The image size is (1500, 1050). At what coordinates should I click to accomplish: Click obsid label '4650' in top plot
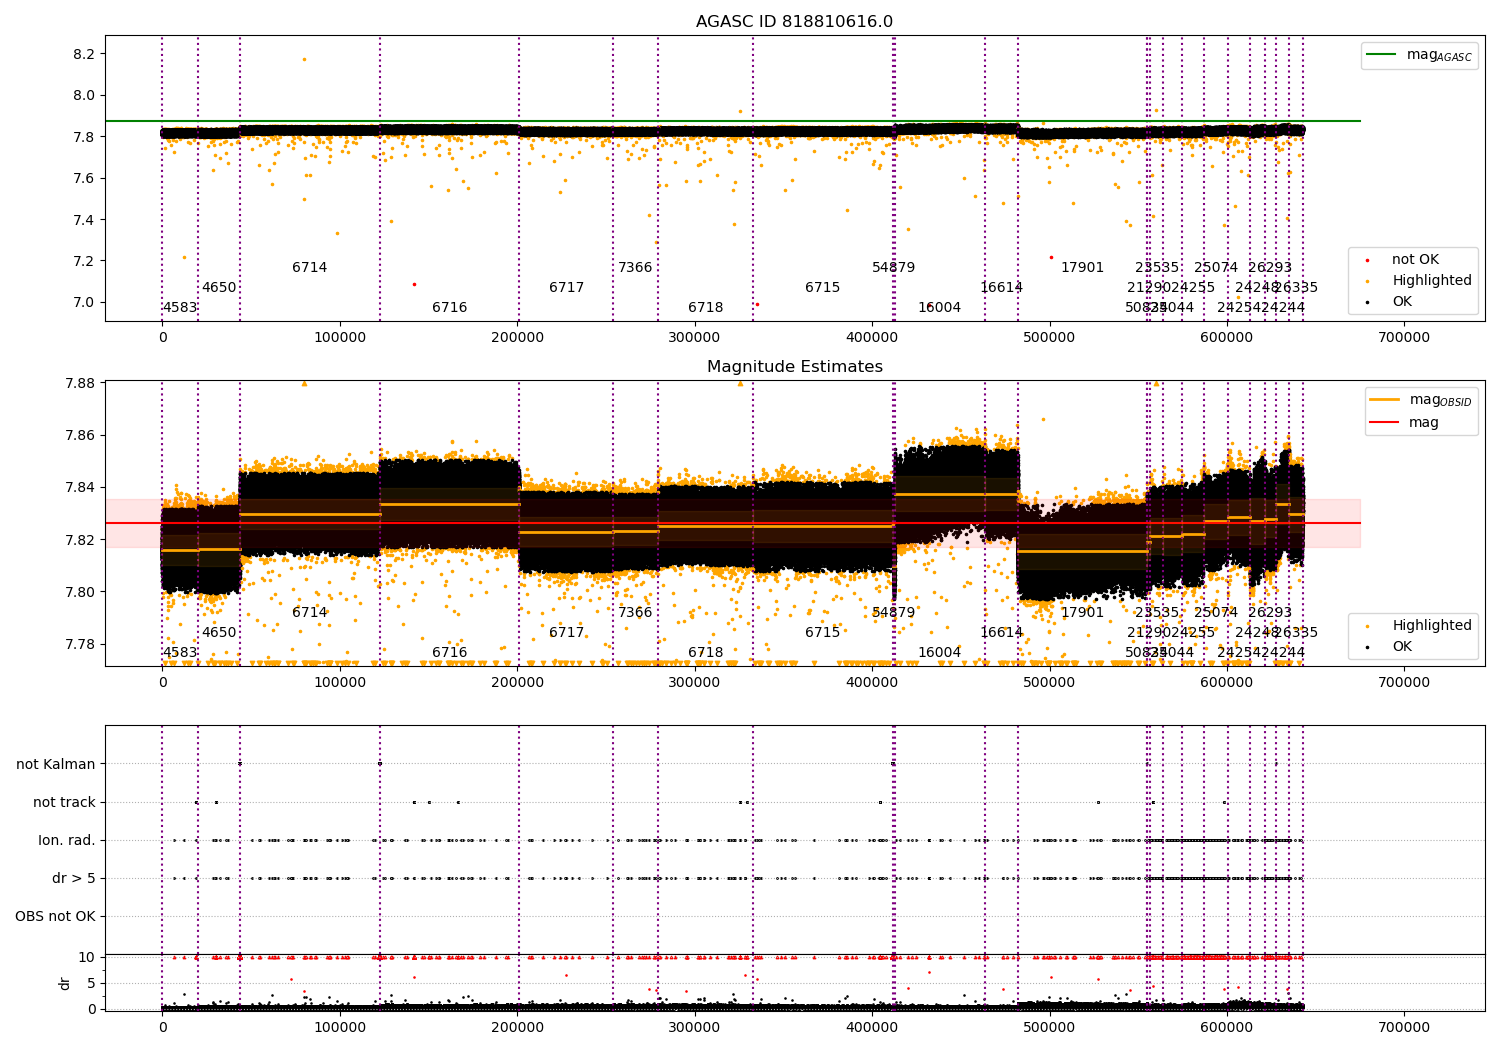(x=219, y=288)
